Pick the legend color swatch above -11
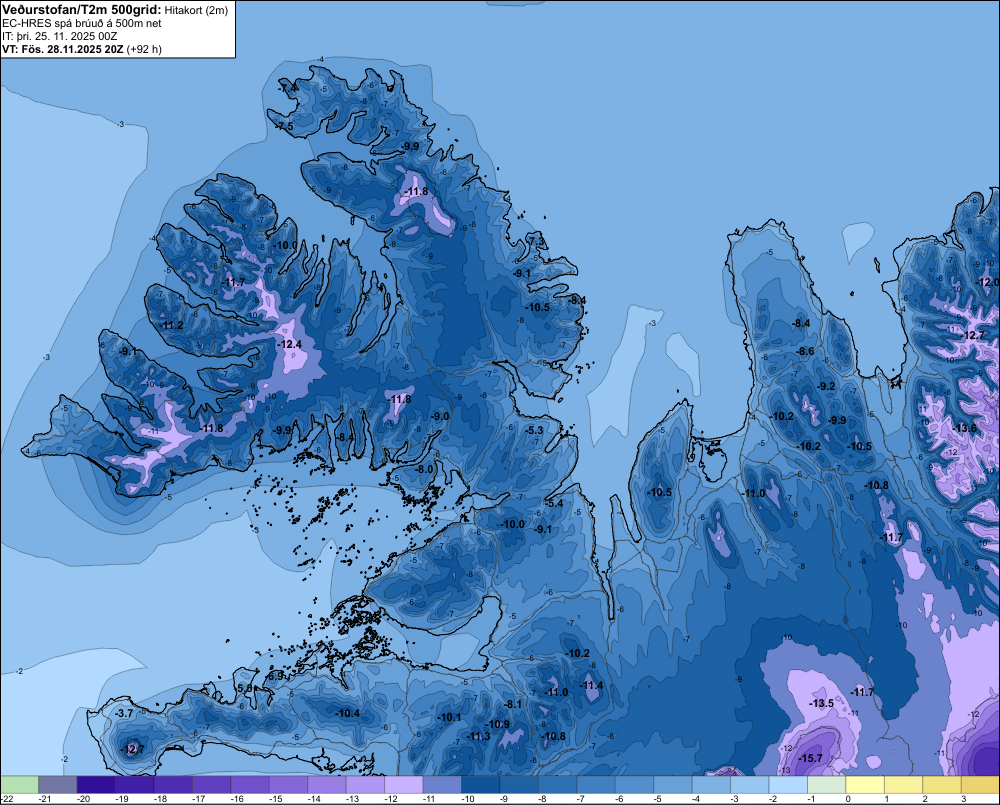1000x805 pixels. tap(442, 785)
